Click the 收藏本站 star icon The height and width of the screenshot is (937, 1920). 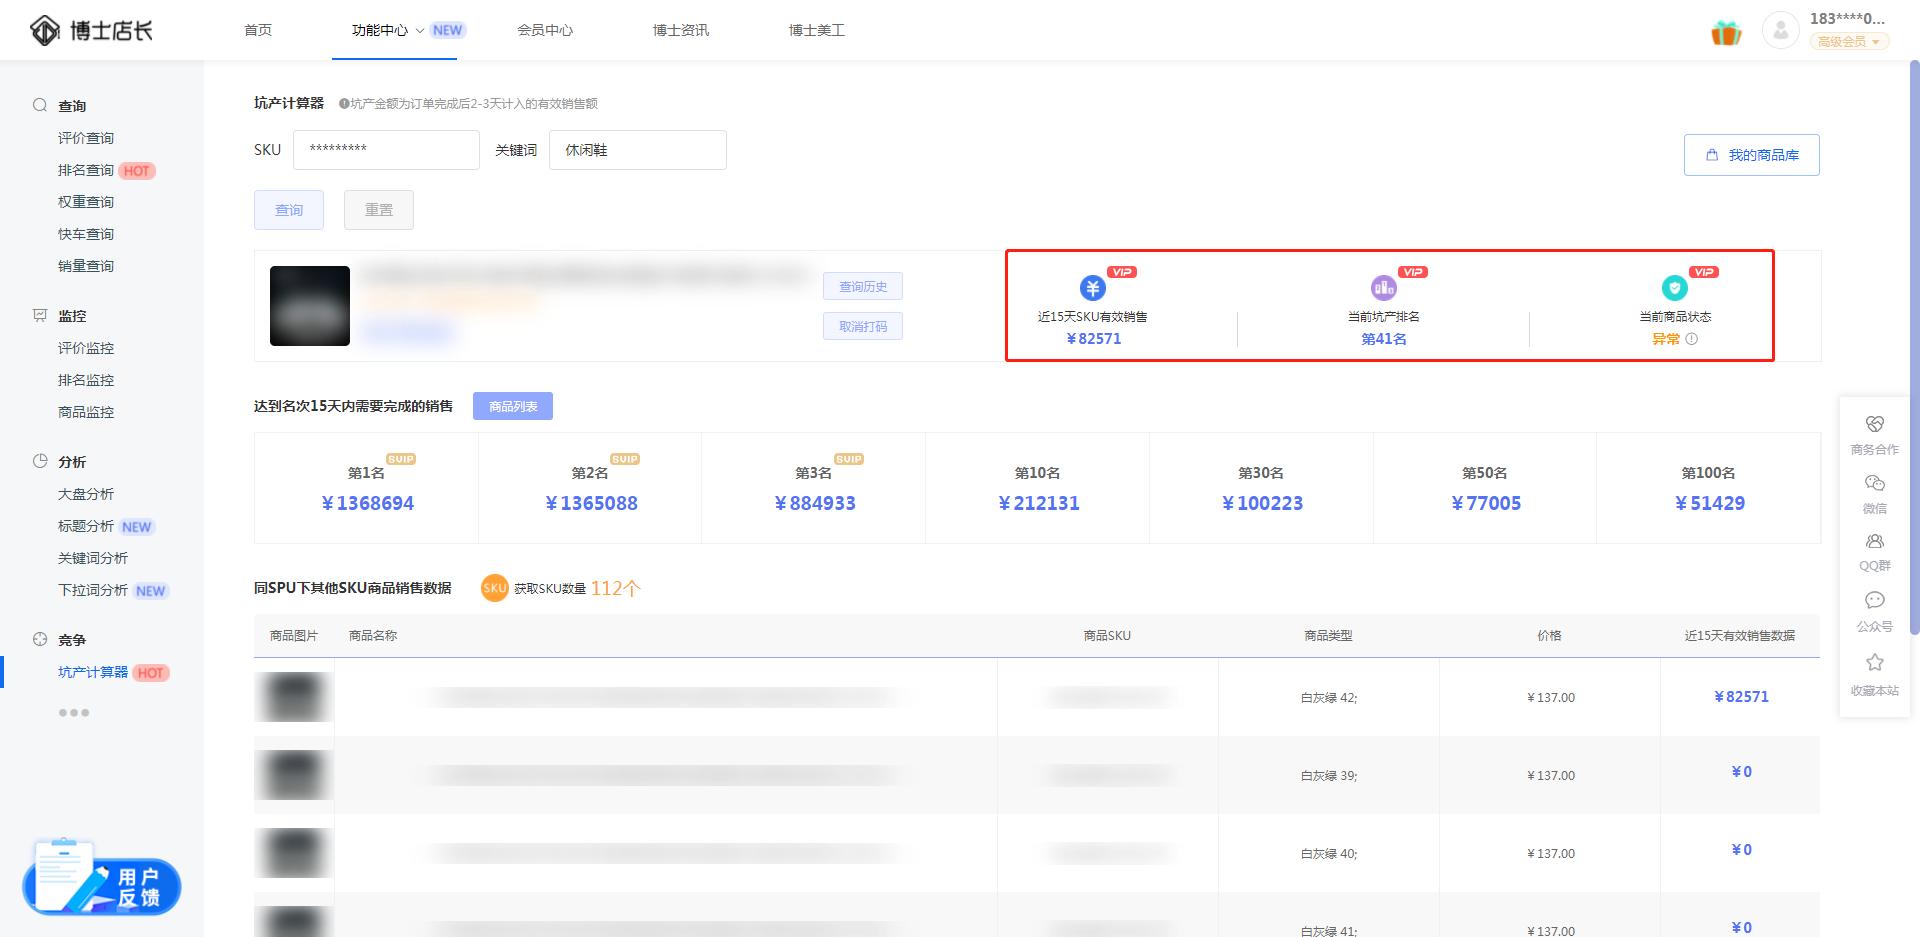coord(1874,663)
